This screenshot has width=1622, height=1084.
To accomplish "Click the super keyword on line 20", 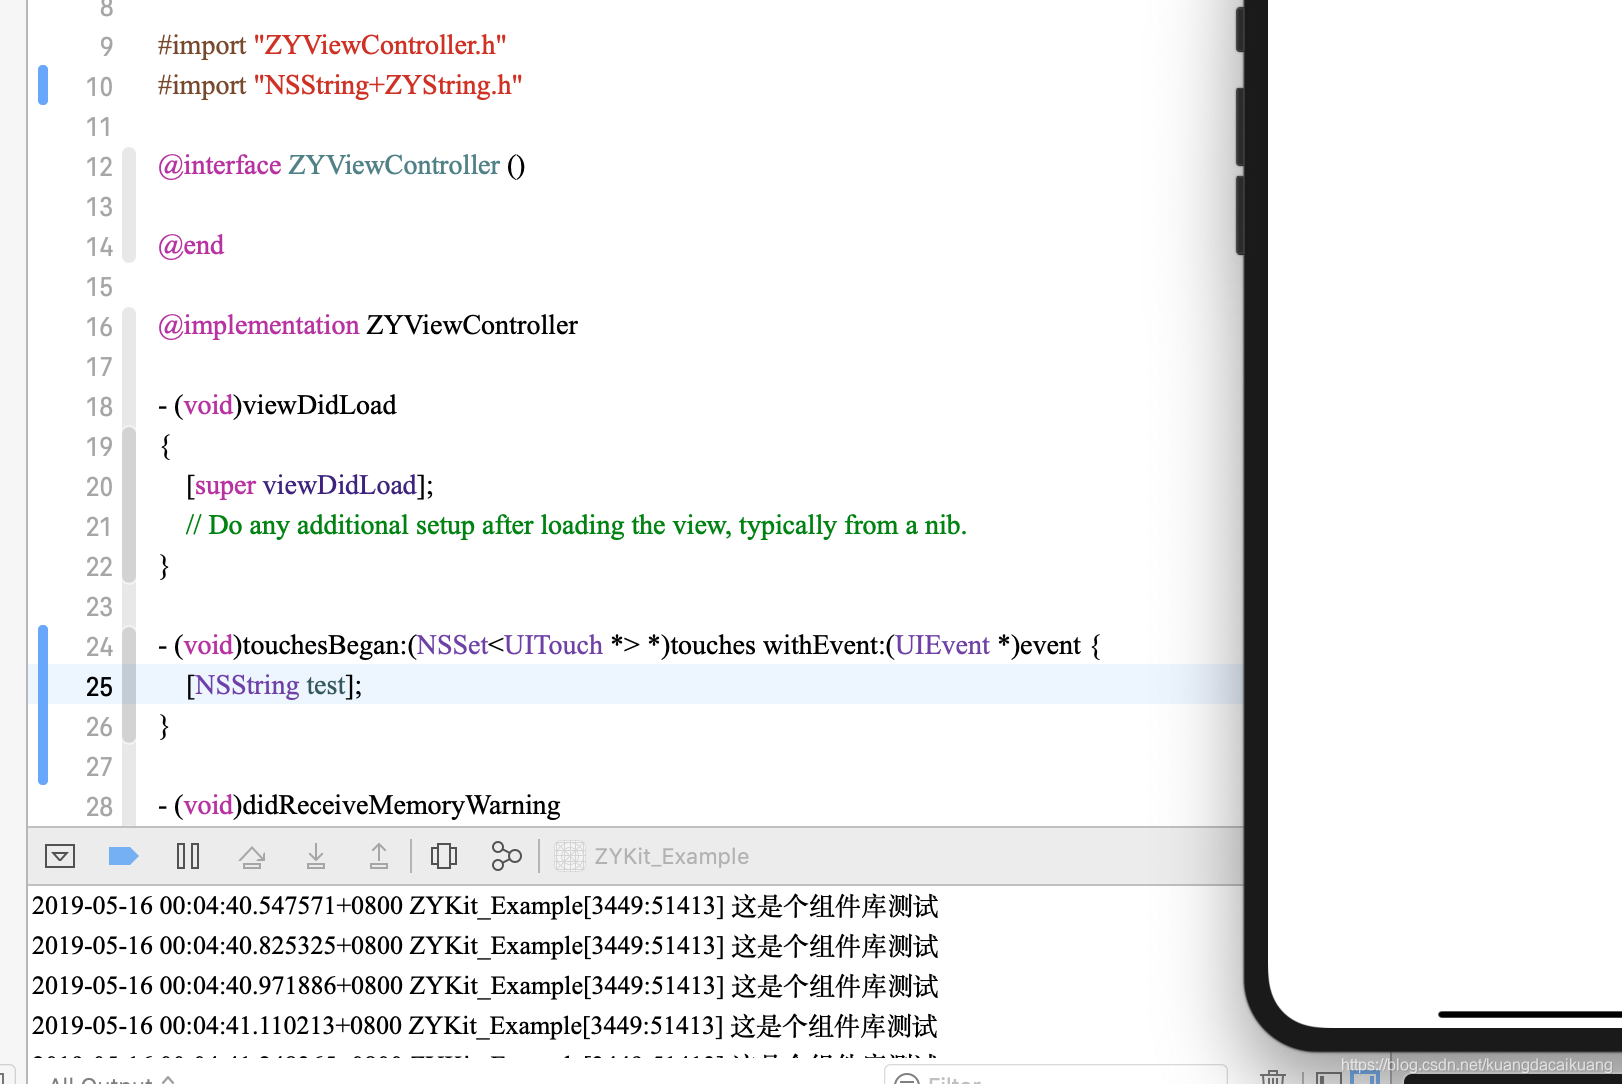I will (225, 486).
